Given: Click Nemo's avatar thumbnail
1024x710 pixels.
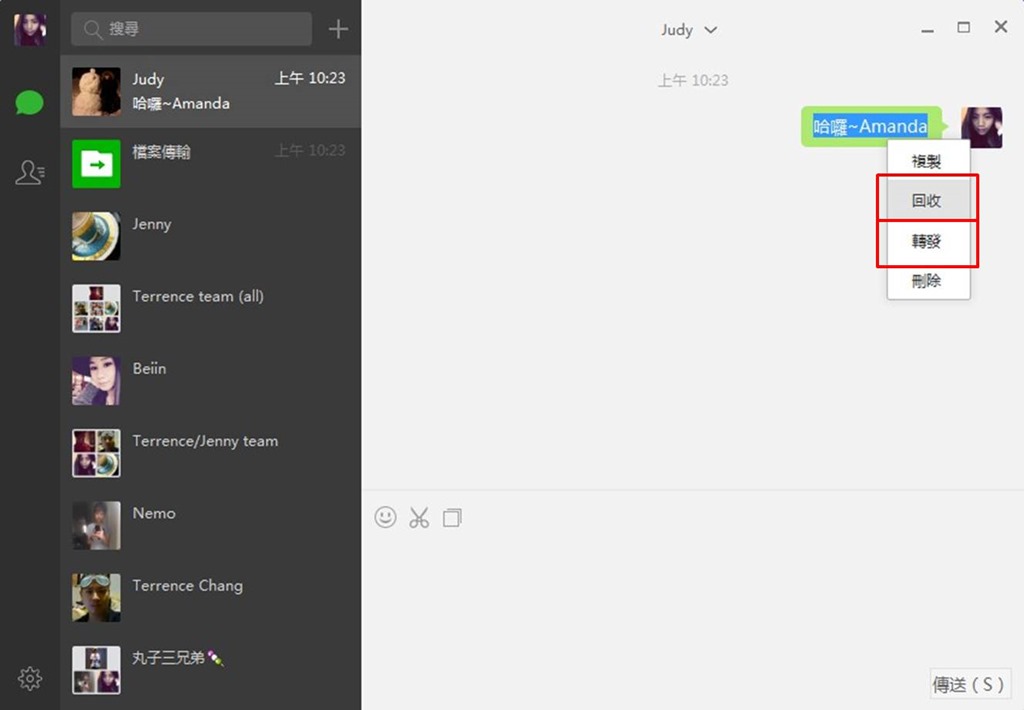Looking at the screenshot, I should pos(96,525).
